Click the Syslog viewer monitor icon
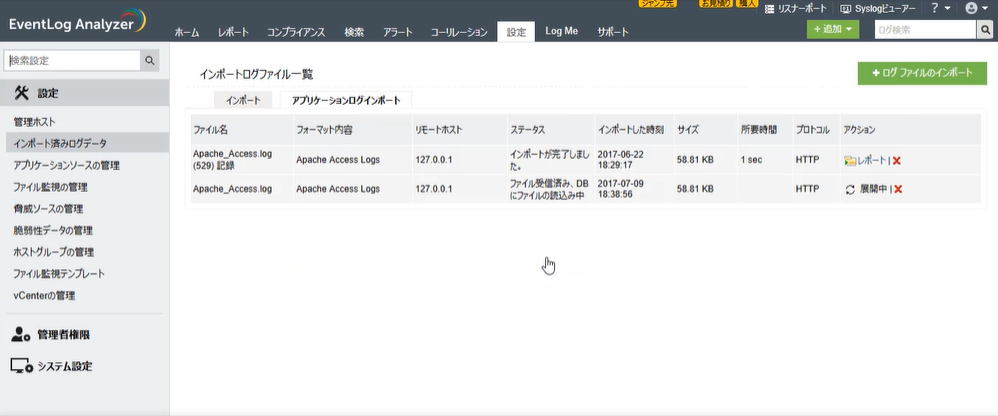 846,9
